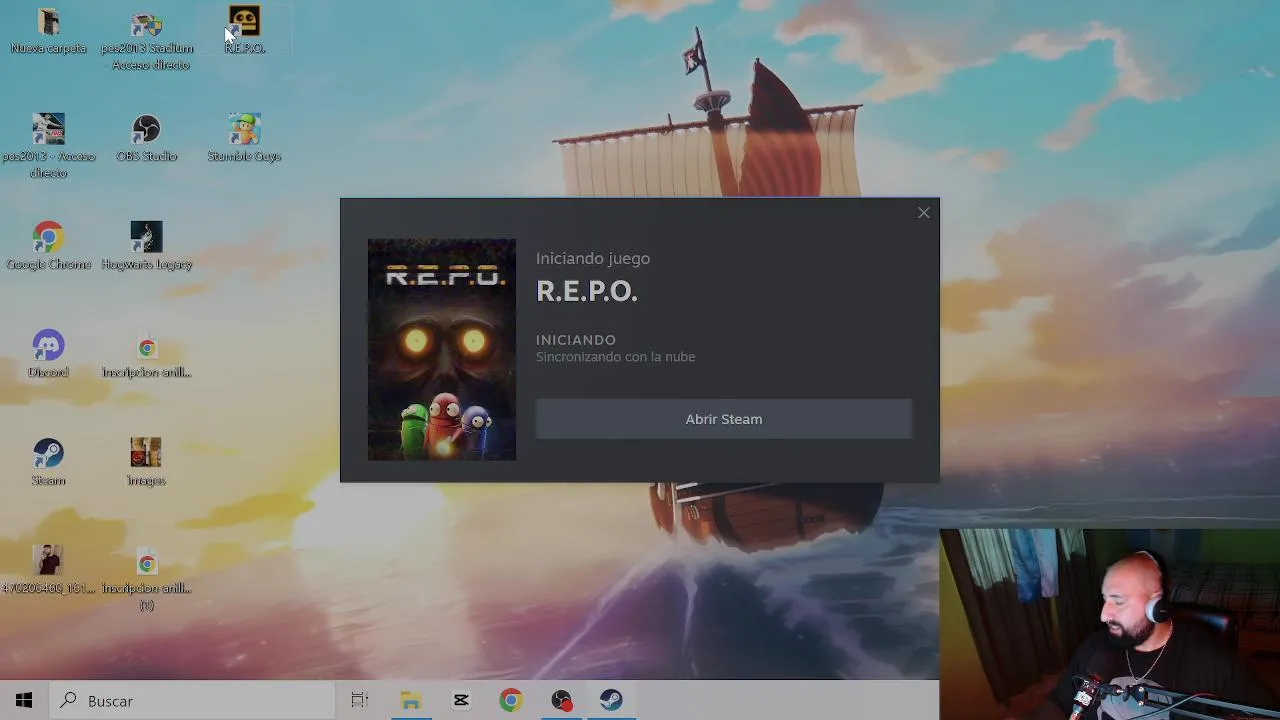Image resolution: width=1280 pixels, height=720 pixels.
Task: Select the 470208460 image file icon
Action: [x=48, y=570]
